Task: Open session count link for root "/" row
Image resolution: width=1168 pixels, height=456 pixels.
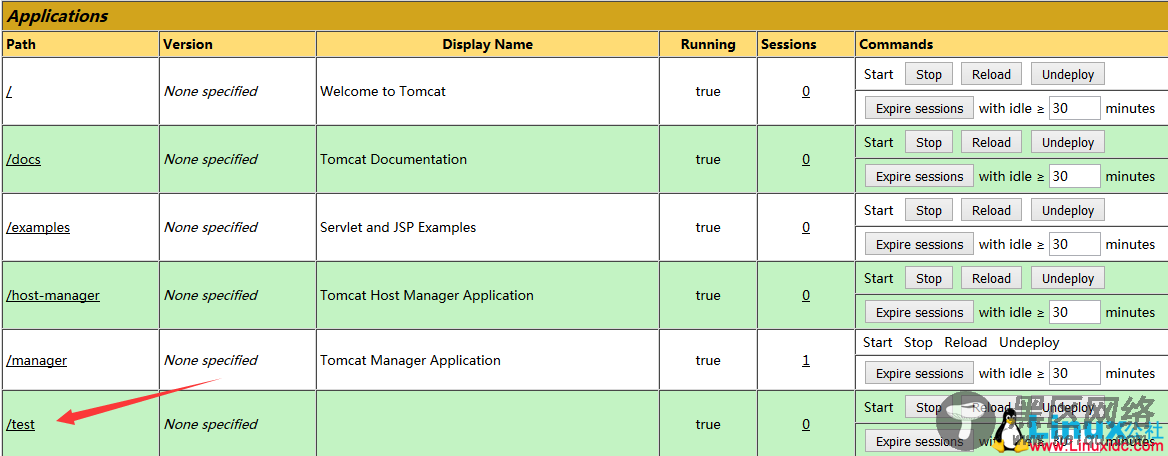Action: [806, 92]
